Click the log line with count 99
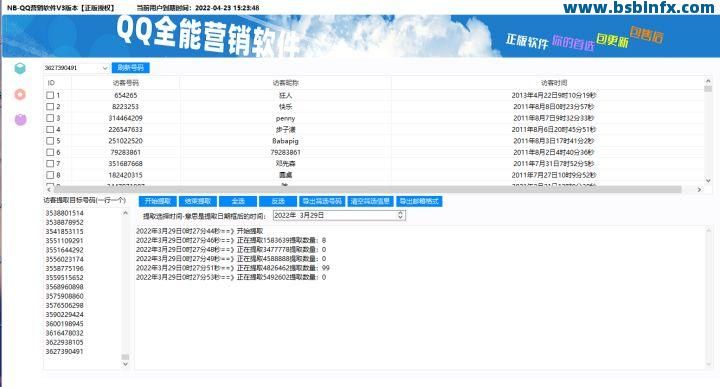This screenshot has width=720, height=387. click(233, 268)
